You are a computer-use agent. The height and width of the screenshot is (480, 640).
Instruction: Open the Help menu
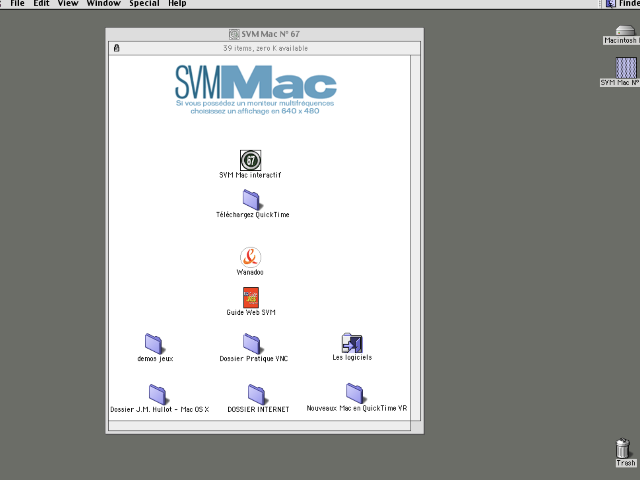(177, 4)
